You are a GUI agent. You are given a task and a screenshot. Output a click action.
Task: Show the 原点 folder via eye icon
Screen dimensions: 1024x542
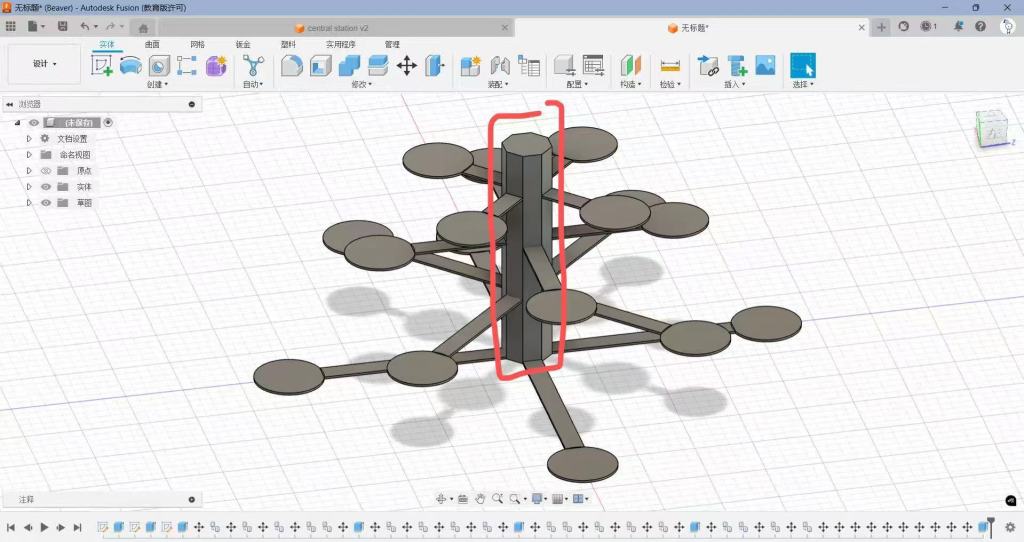pyautogui.click(x=45, y=171)
